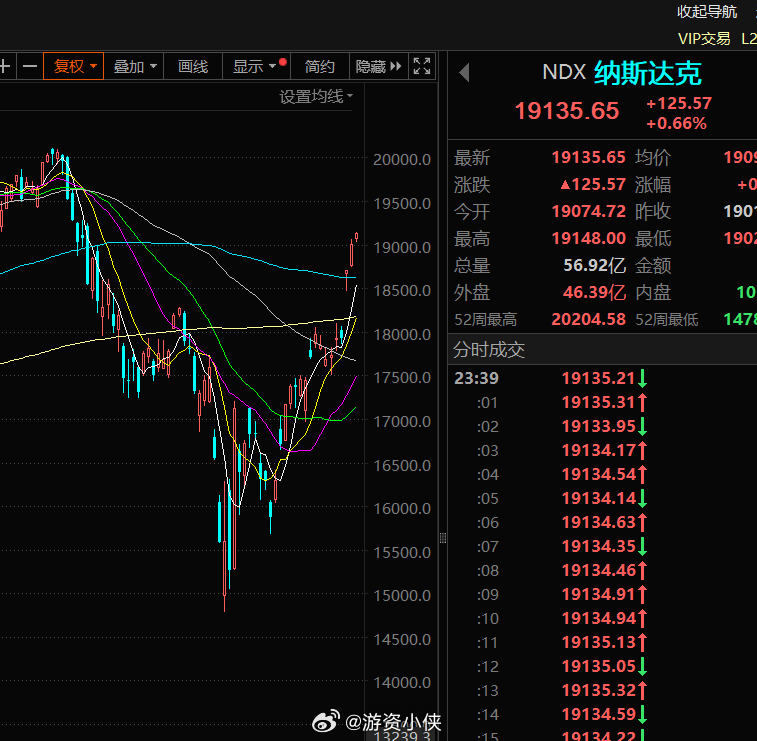Click the 52周最低 label
Image resolution: width=757 pixels, height=741 pixels.
(x=667, y=320)
